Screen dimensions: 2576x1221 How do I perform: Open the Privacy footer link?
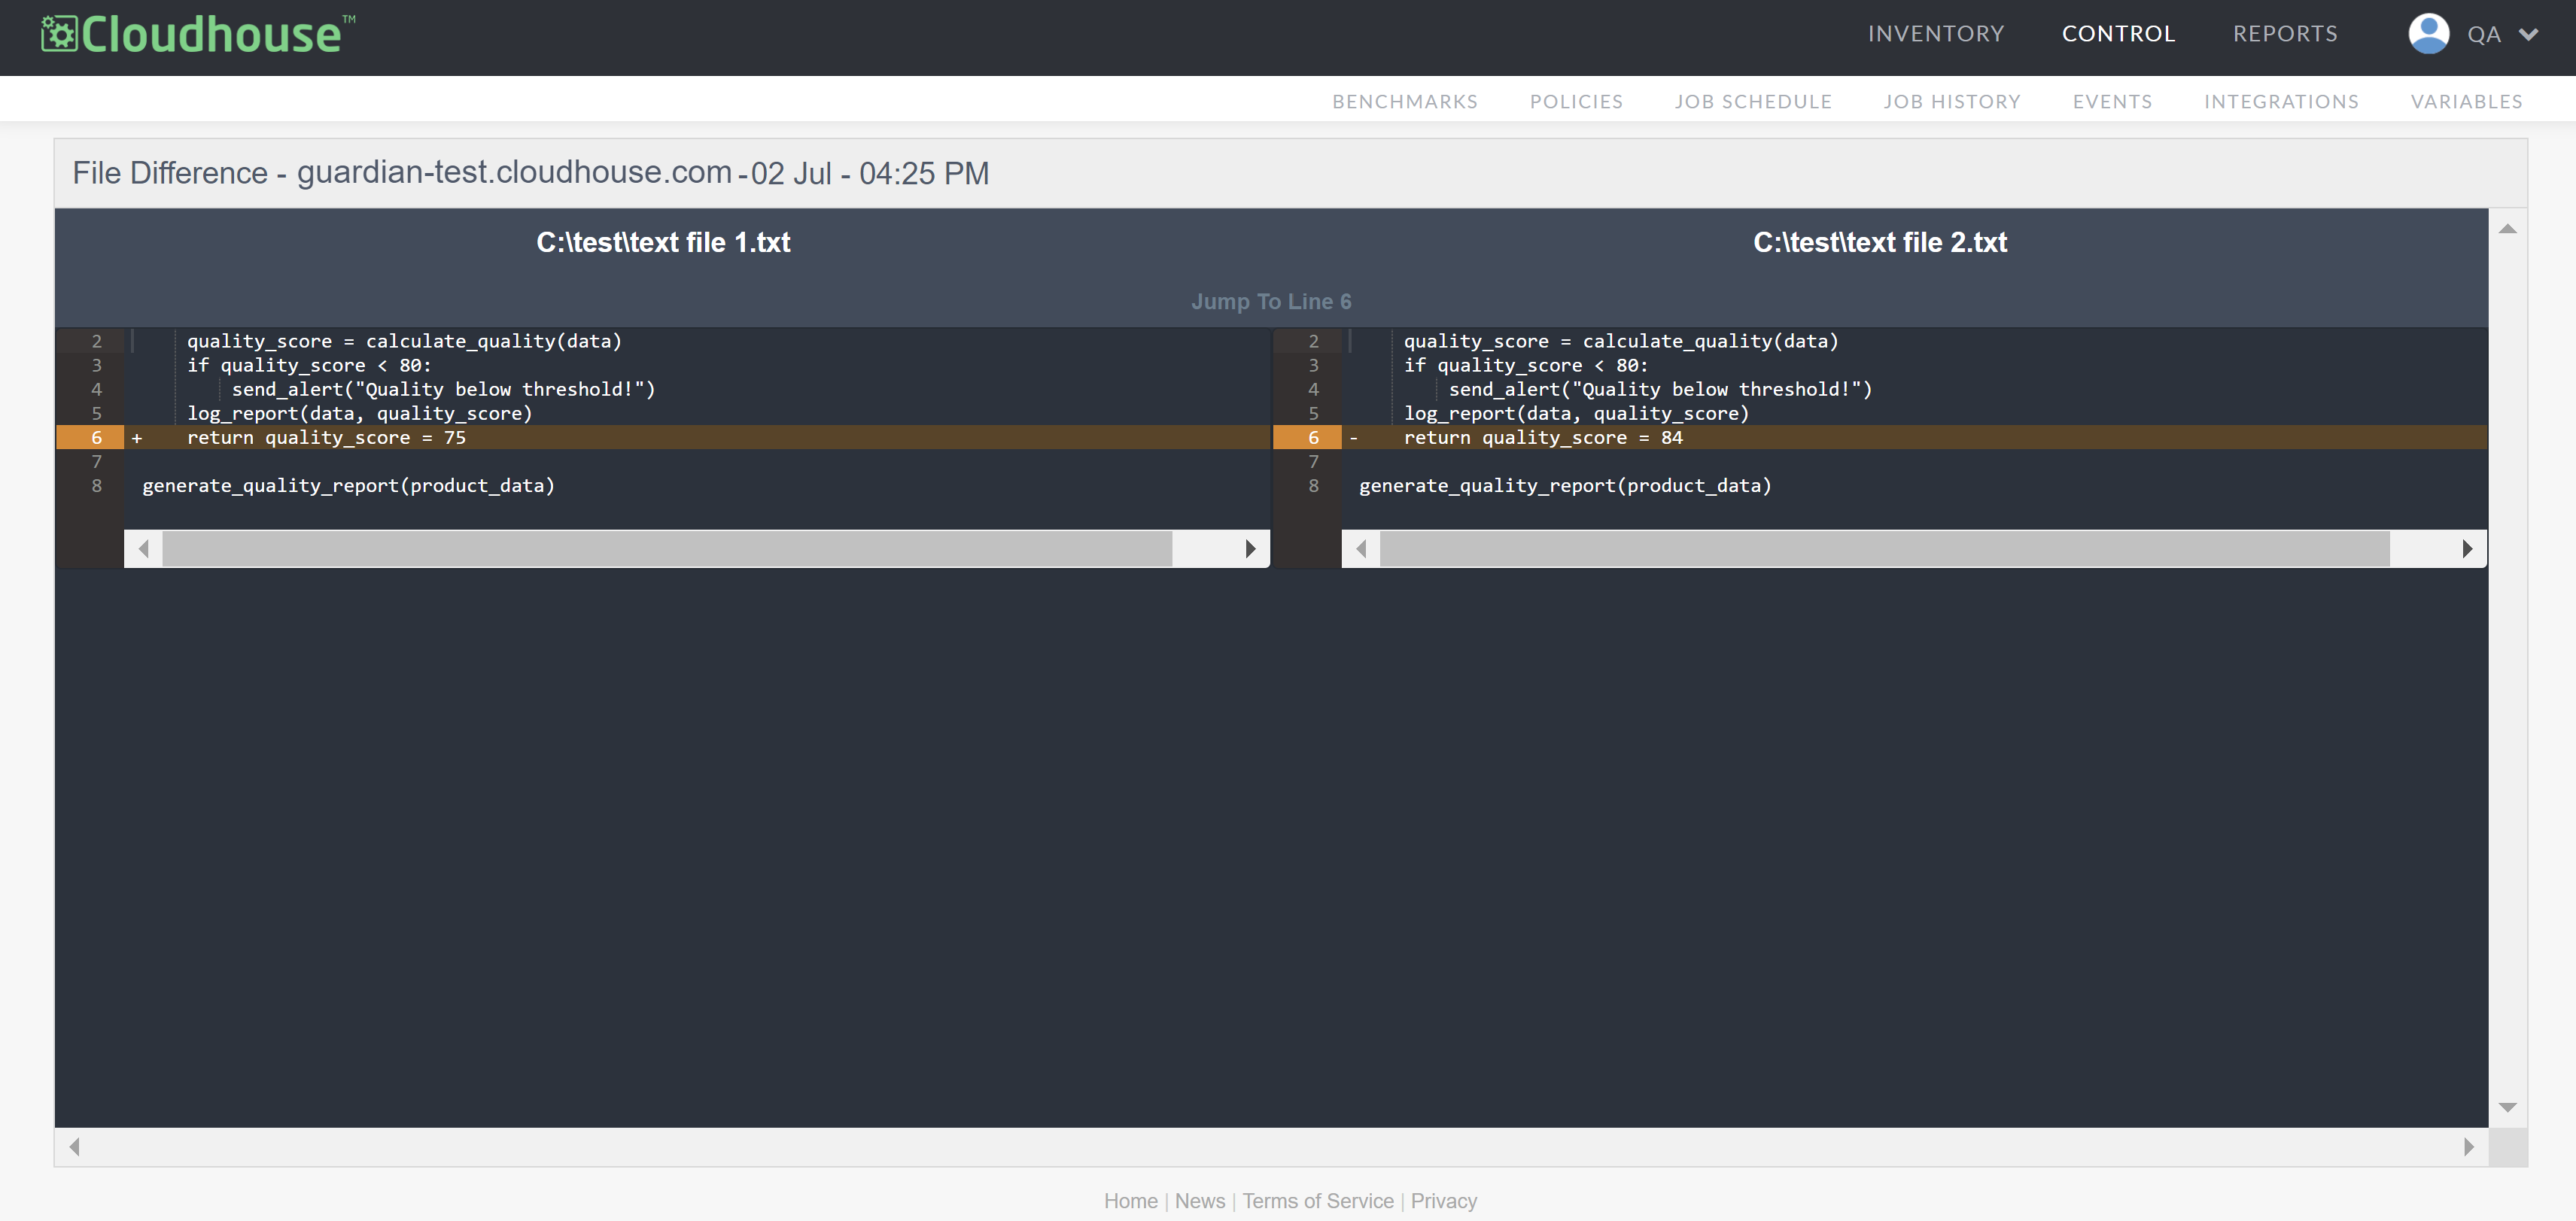(1443, 1201)
